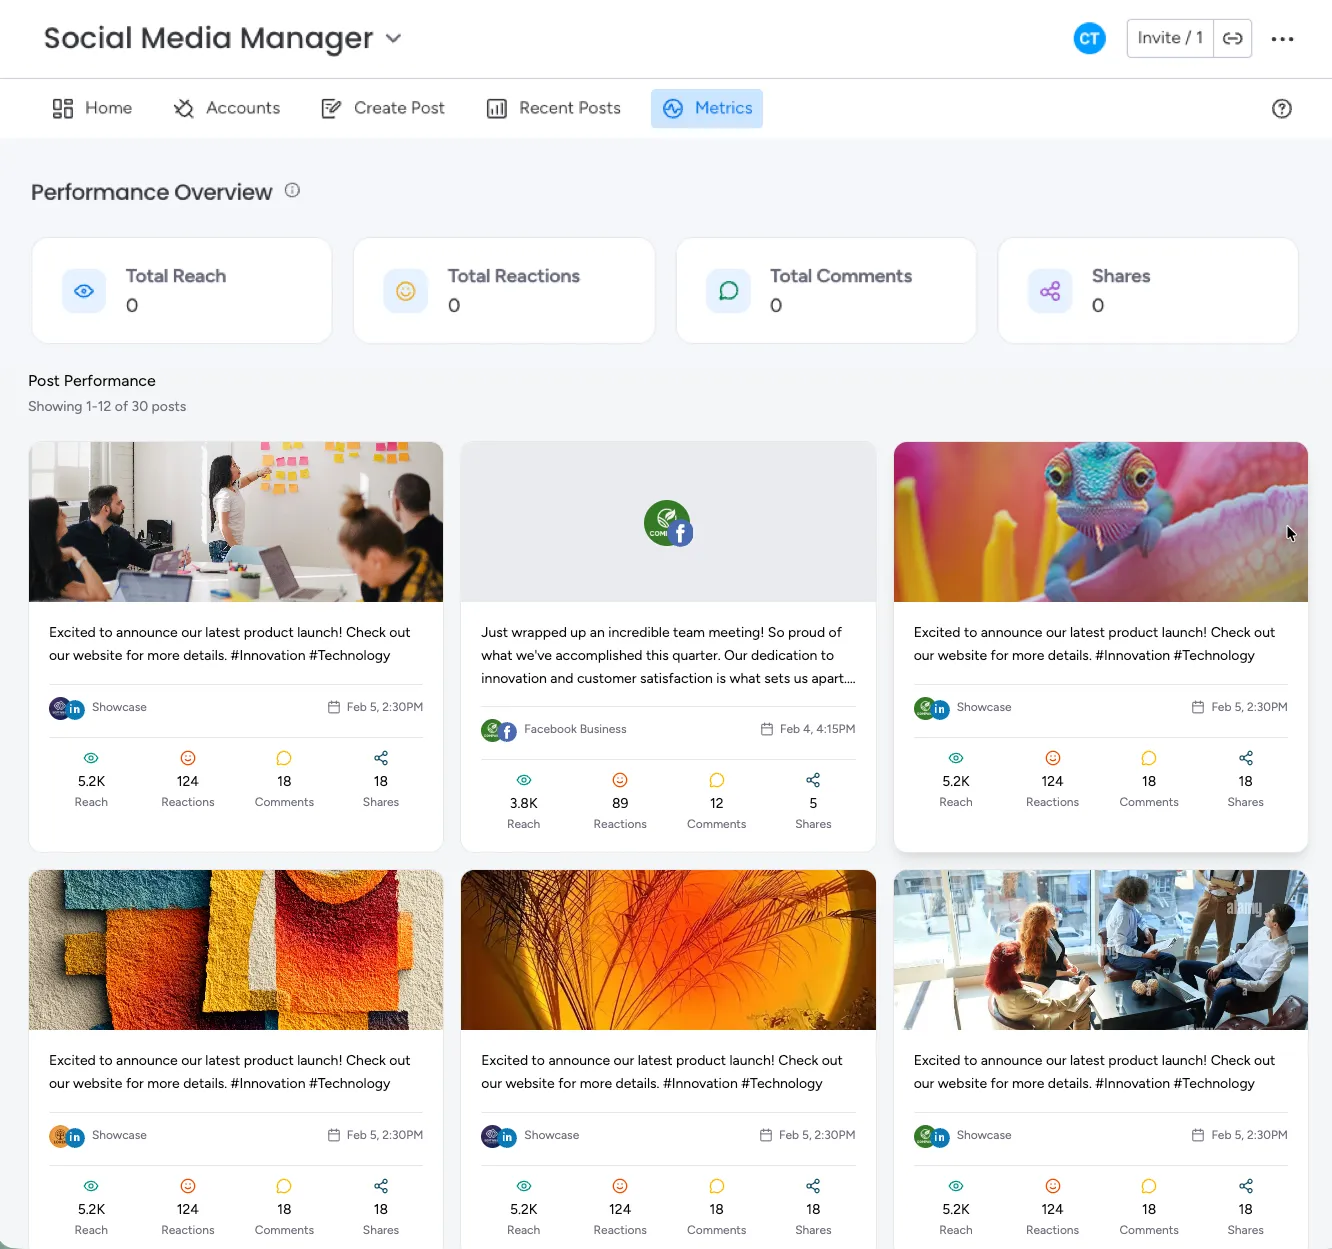This screenshot has width=1332, height=1249.
Task: Click the CT user avatar
Action: [1089, 38]
